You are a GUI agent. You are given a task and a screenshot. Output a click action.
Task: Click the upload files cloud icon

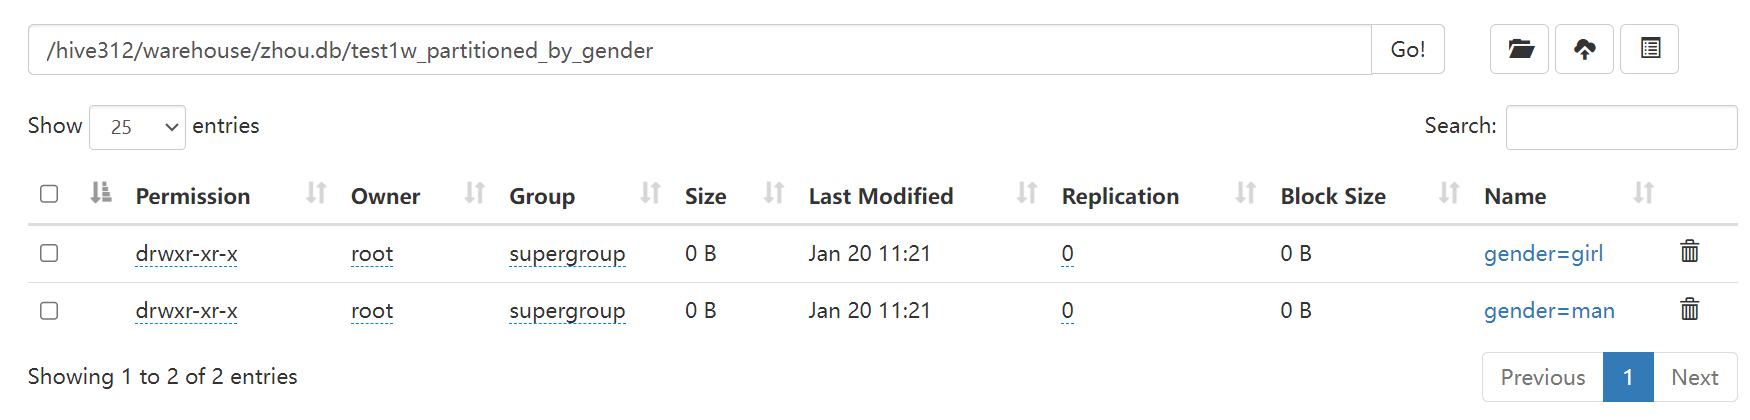pos(1584,49)
